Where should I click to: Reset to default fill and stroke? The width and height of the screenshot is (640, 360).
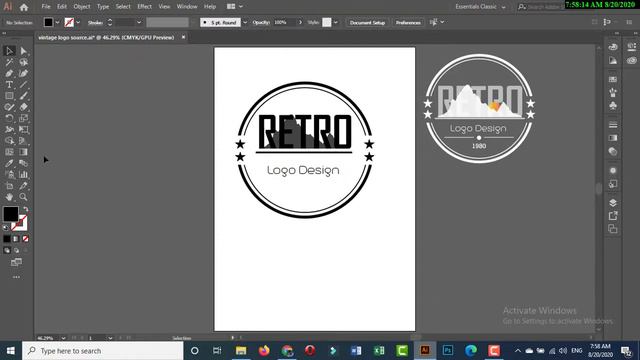click(5, 228)
